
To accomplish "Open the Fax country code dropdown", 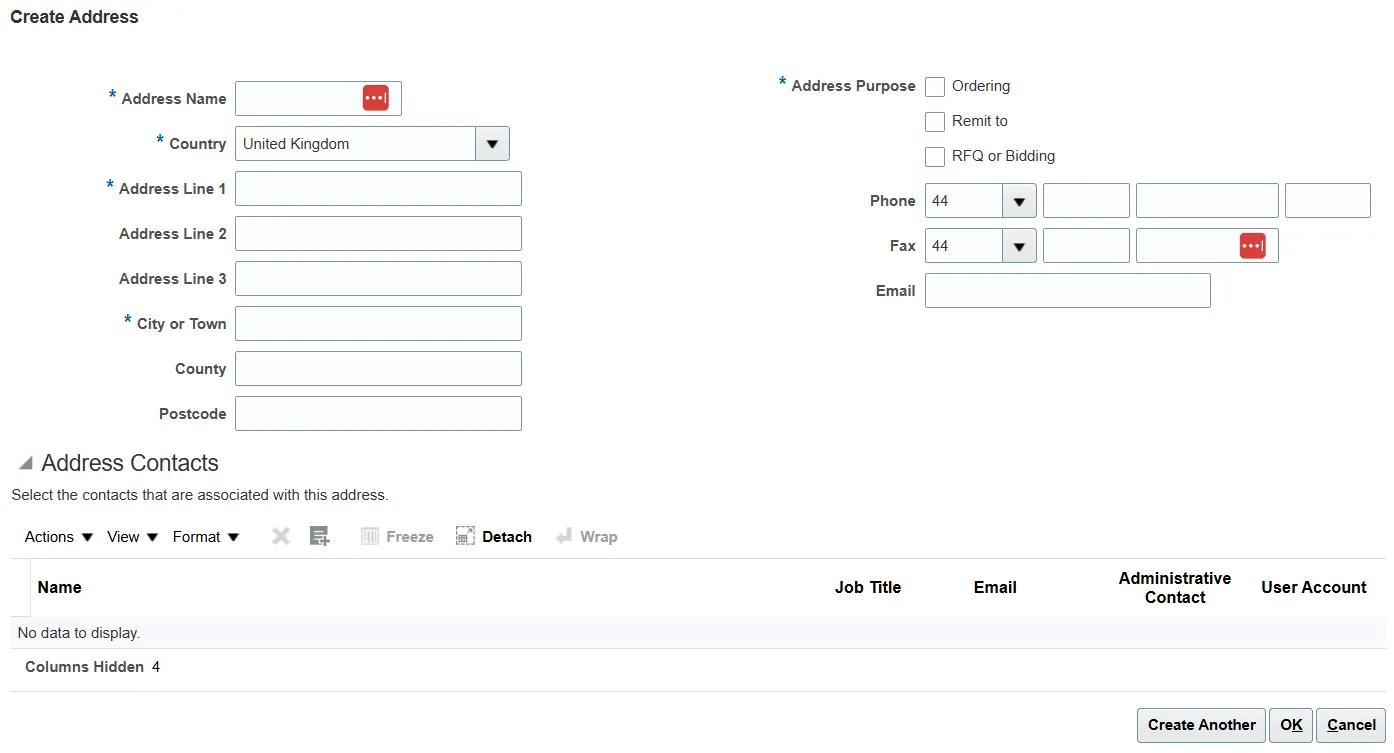I will (x=1019, y=246).
